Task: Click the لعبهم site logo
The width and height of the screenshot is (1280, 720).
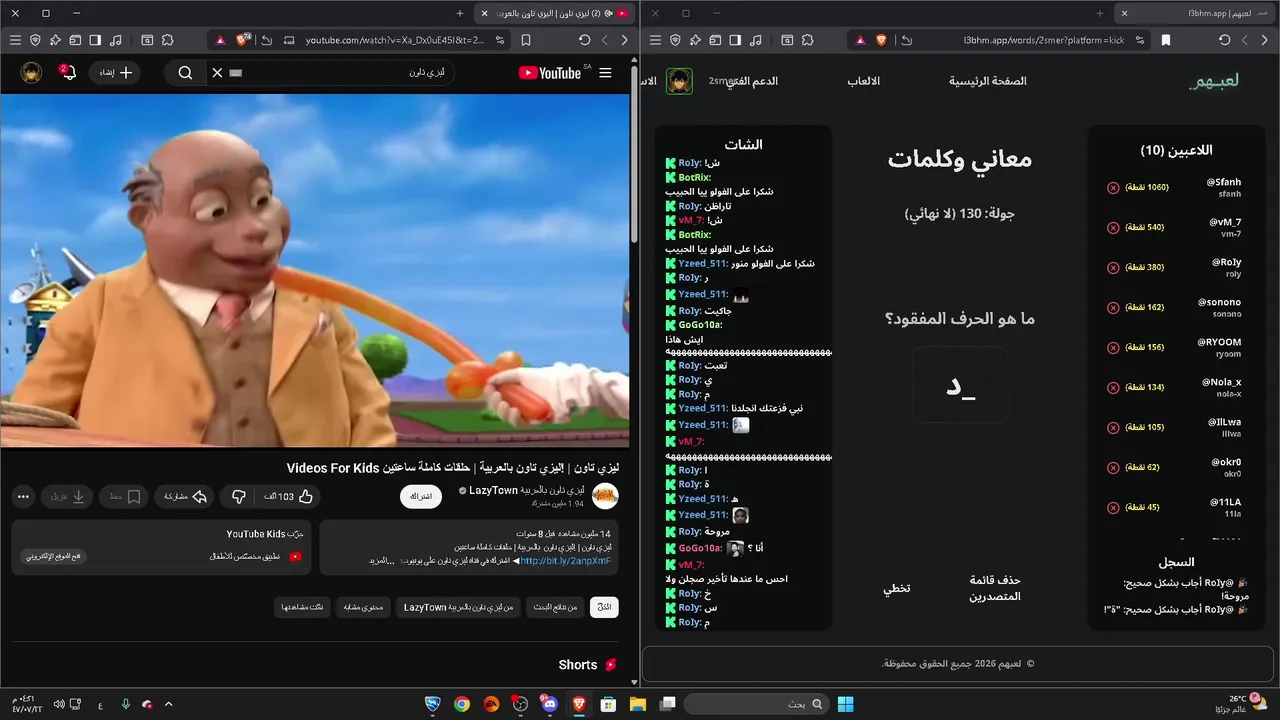Action: [x=1214, y=81]
